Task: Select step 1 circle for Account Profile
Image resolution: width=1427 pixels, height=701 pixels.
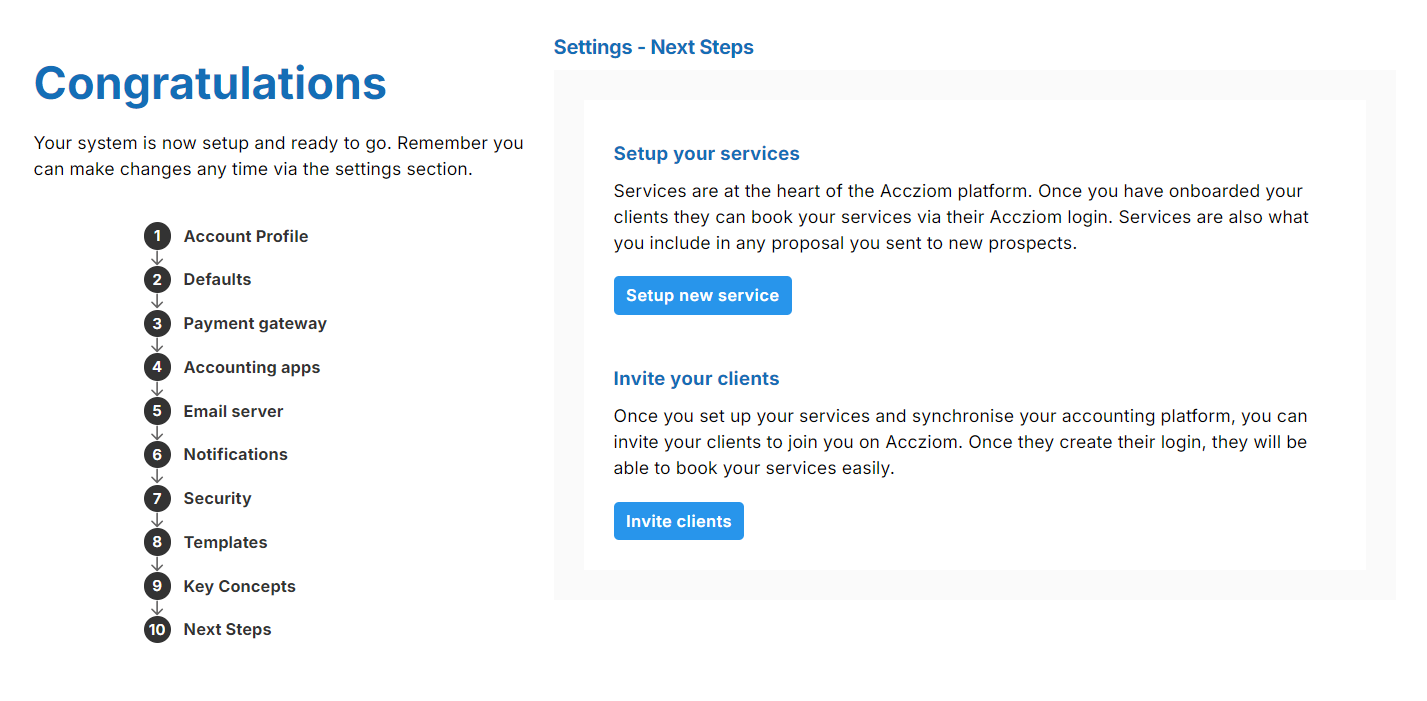Action: coord(157,236)
